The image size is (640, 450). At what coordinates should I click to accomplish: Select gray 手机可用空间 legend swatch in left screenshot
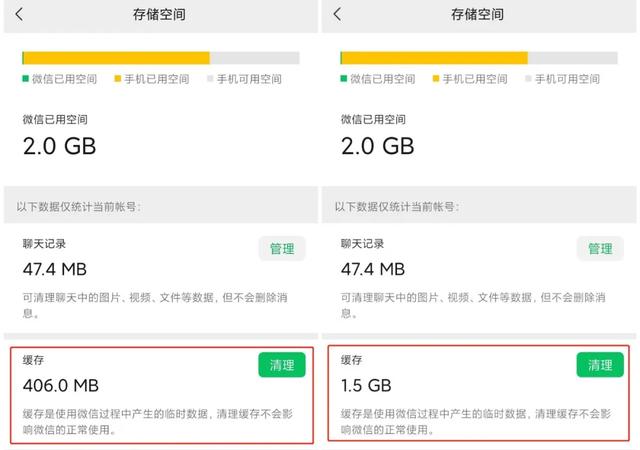click(210, 79)
